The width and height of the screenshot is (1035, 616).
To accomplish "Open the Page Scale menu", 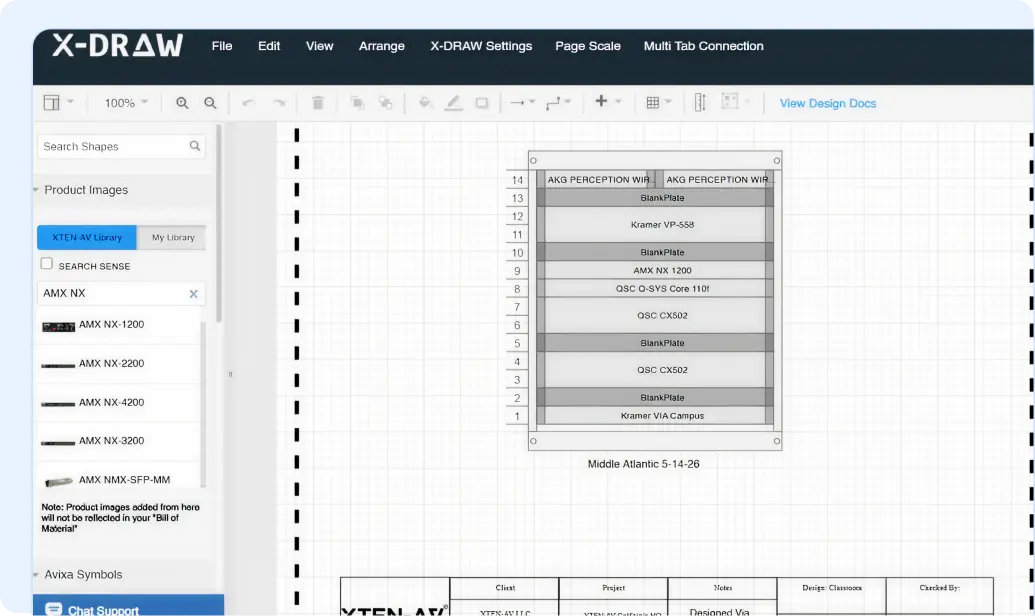I will (x=587, y=46).
